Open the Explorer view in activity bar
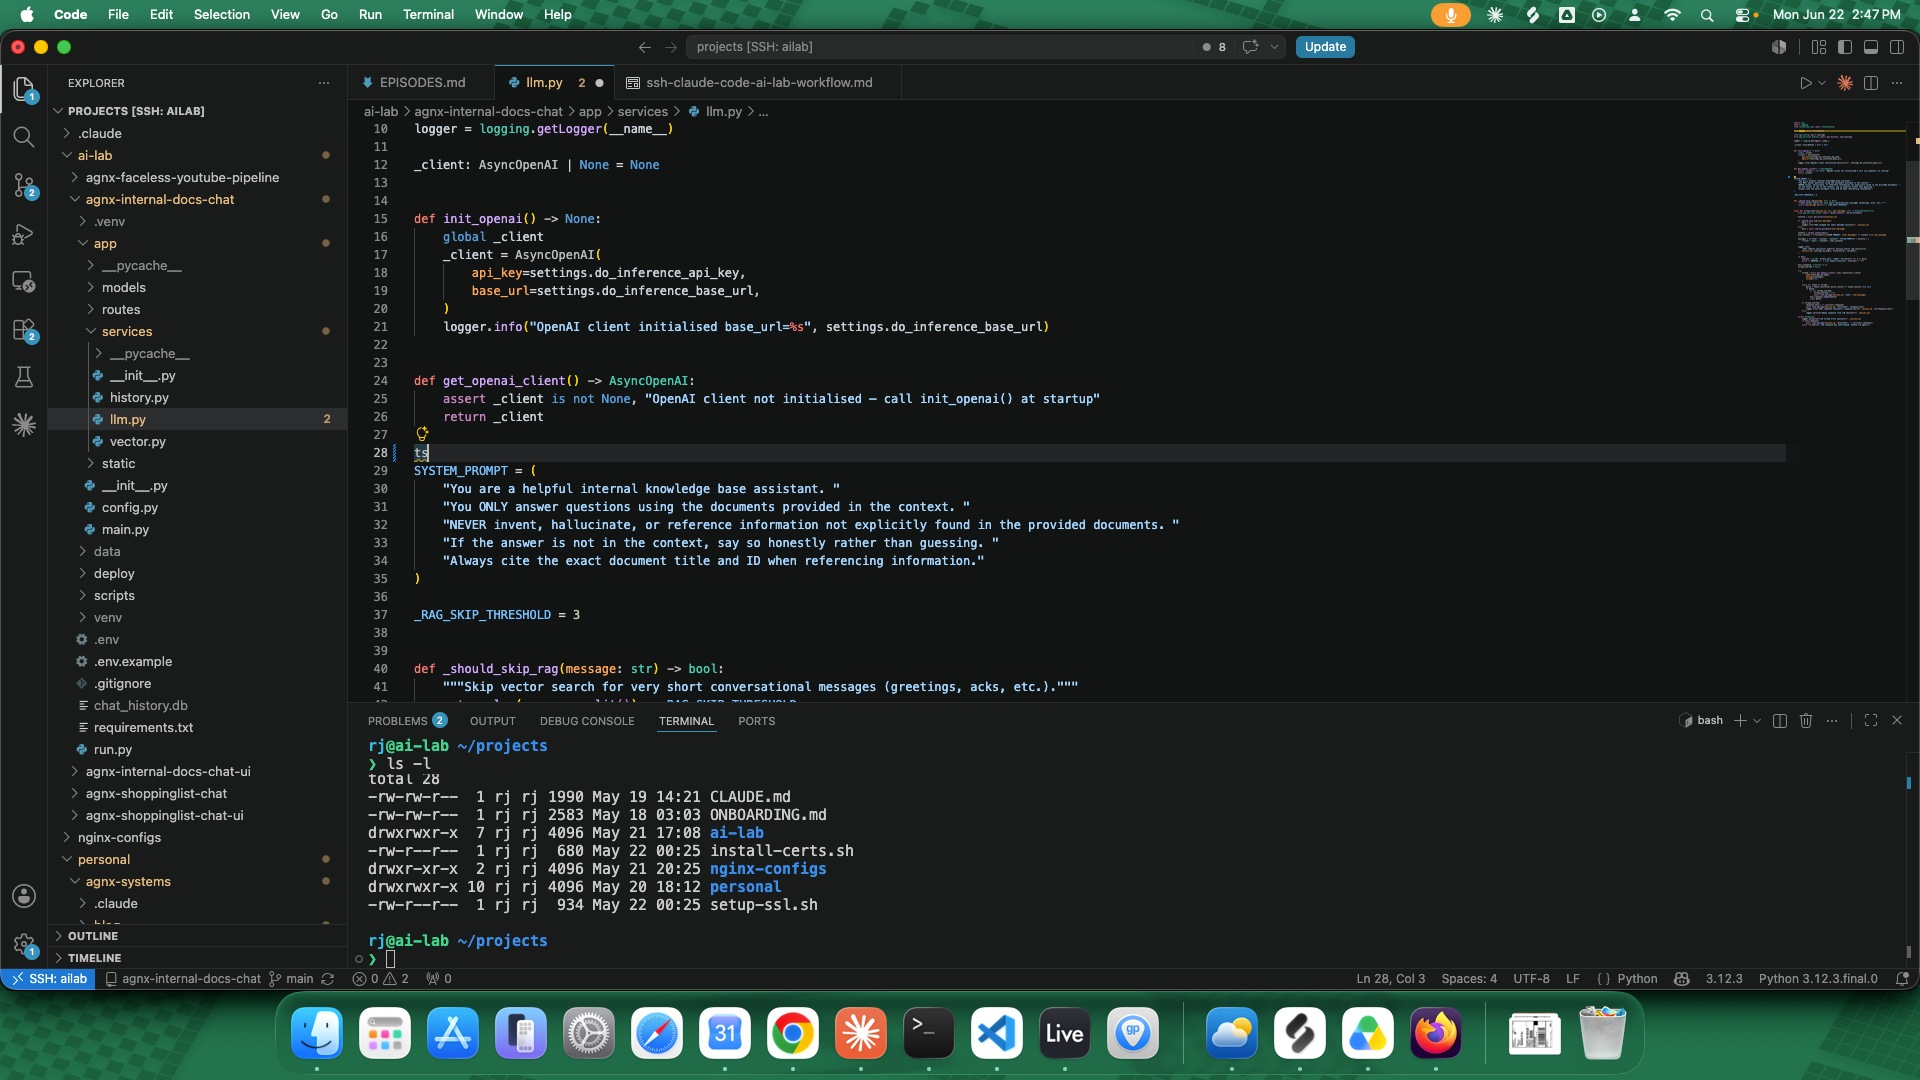 click(24, 89)
